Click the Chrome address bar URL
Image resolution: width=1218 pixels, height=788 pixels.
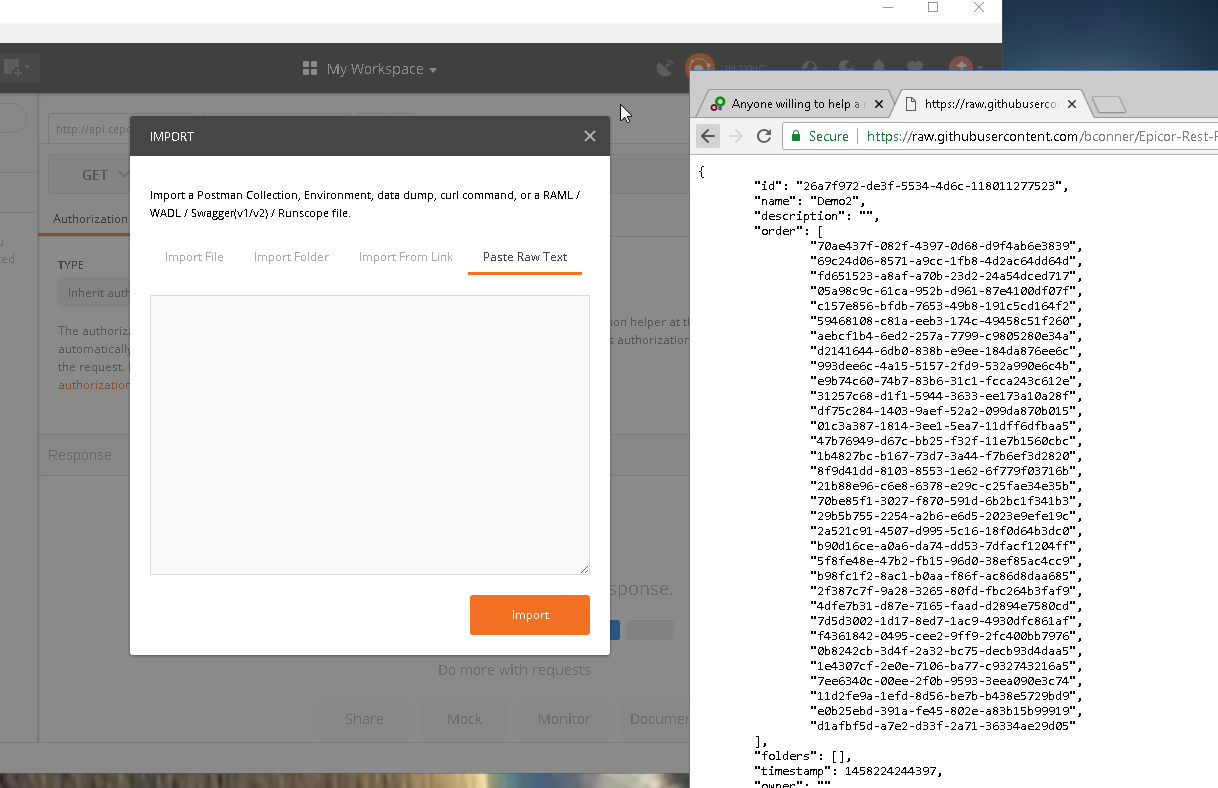(1040, 136)
